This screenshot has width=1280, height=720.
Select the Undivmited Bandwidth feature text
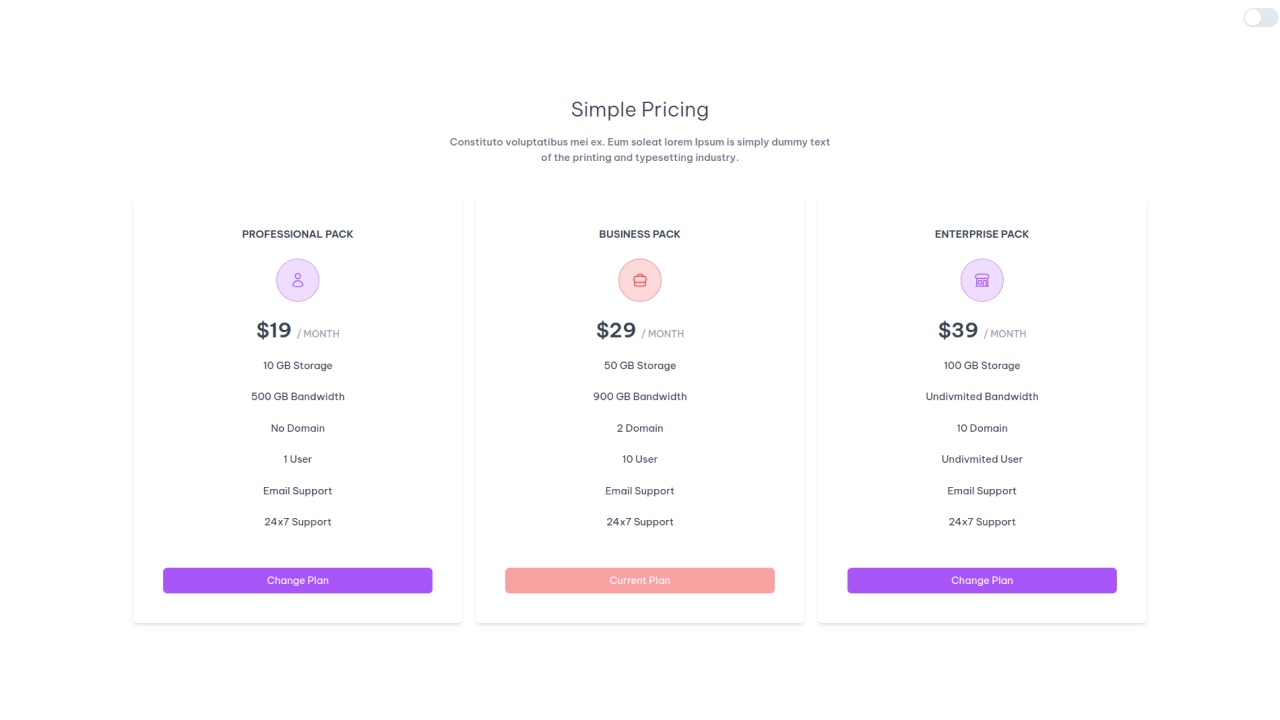[982, 396]
